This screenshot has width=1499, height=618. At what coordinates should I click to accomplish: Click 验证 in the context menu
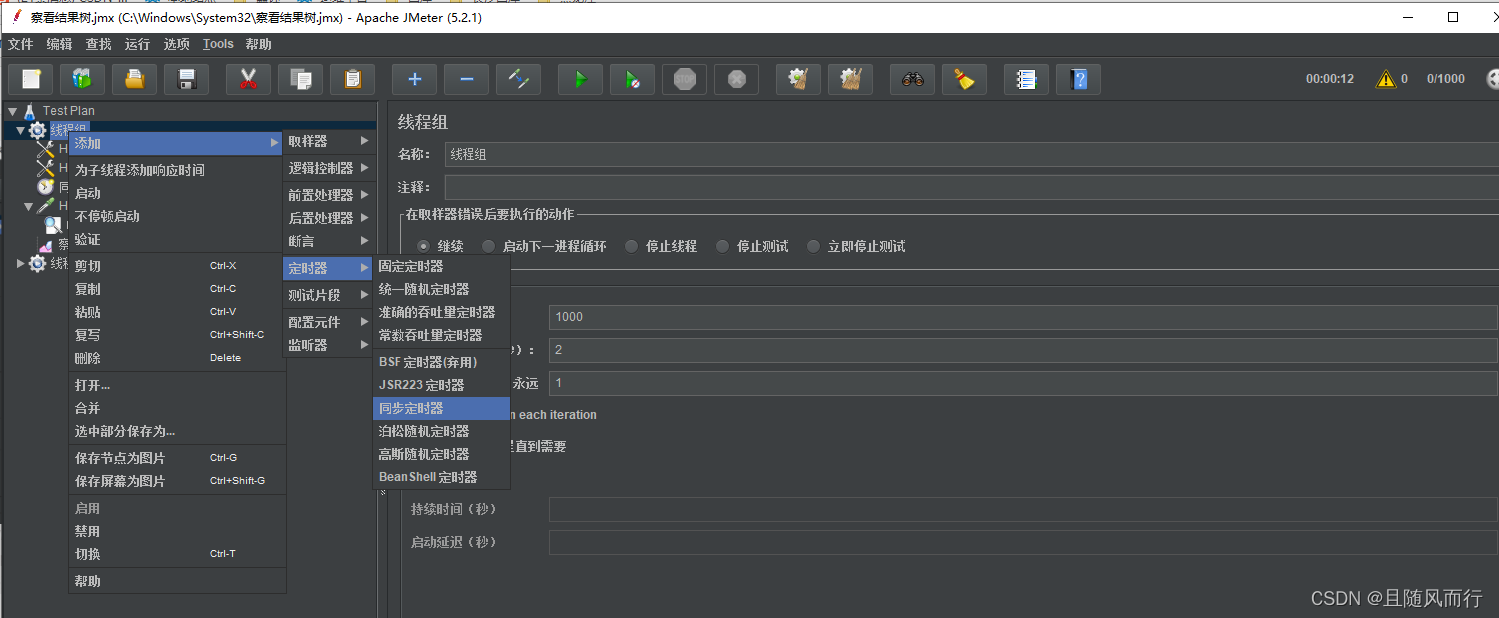[177, 239]
